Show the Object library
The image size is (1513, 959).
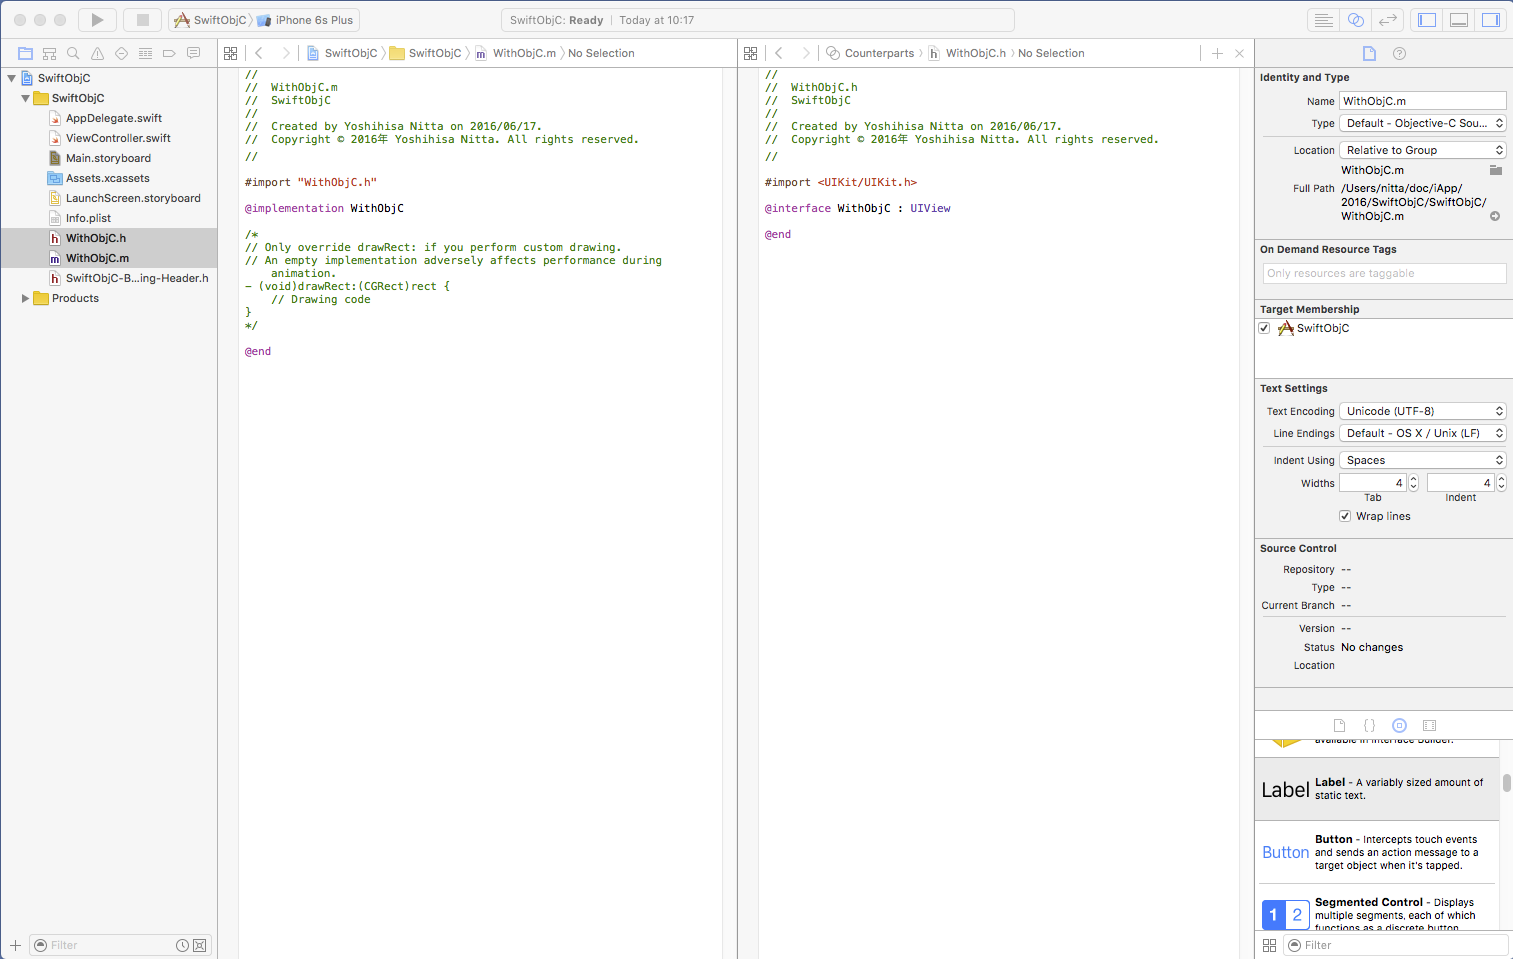[x=1399, y=725]
